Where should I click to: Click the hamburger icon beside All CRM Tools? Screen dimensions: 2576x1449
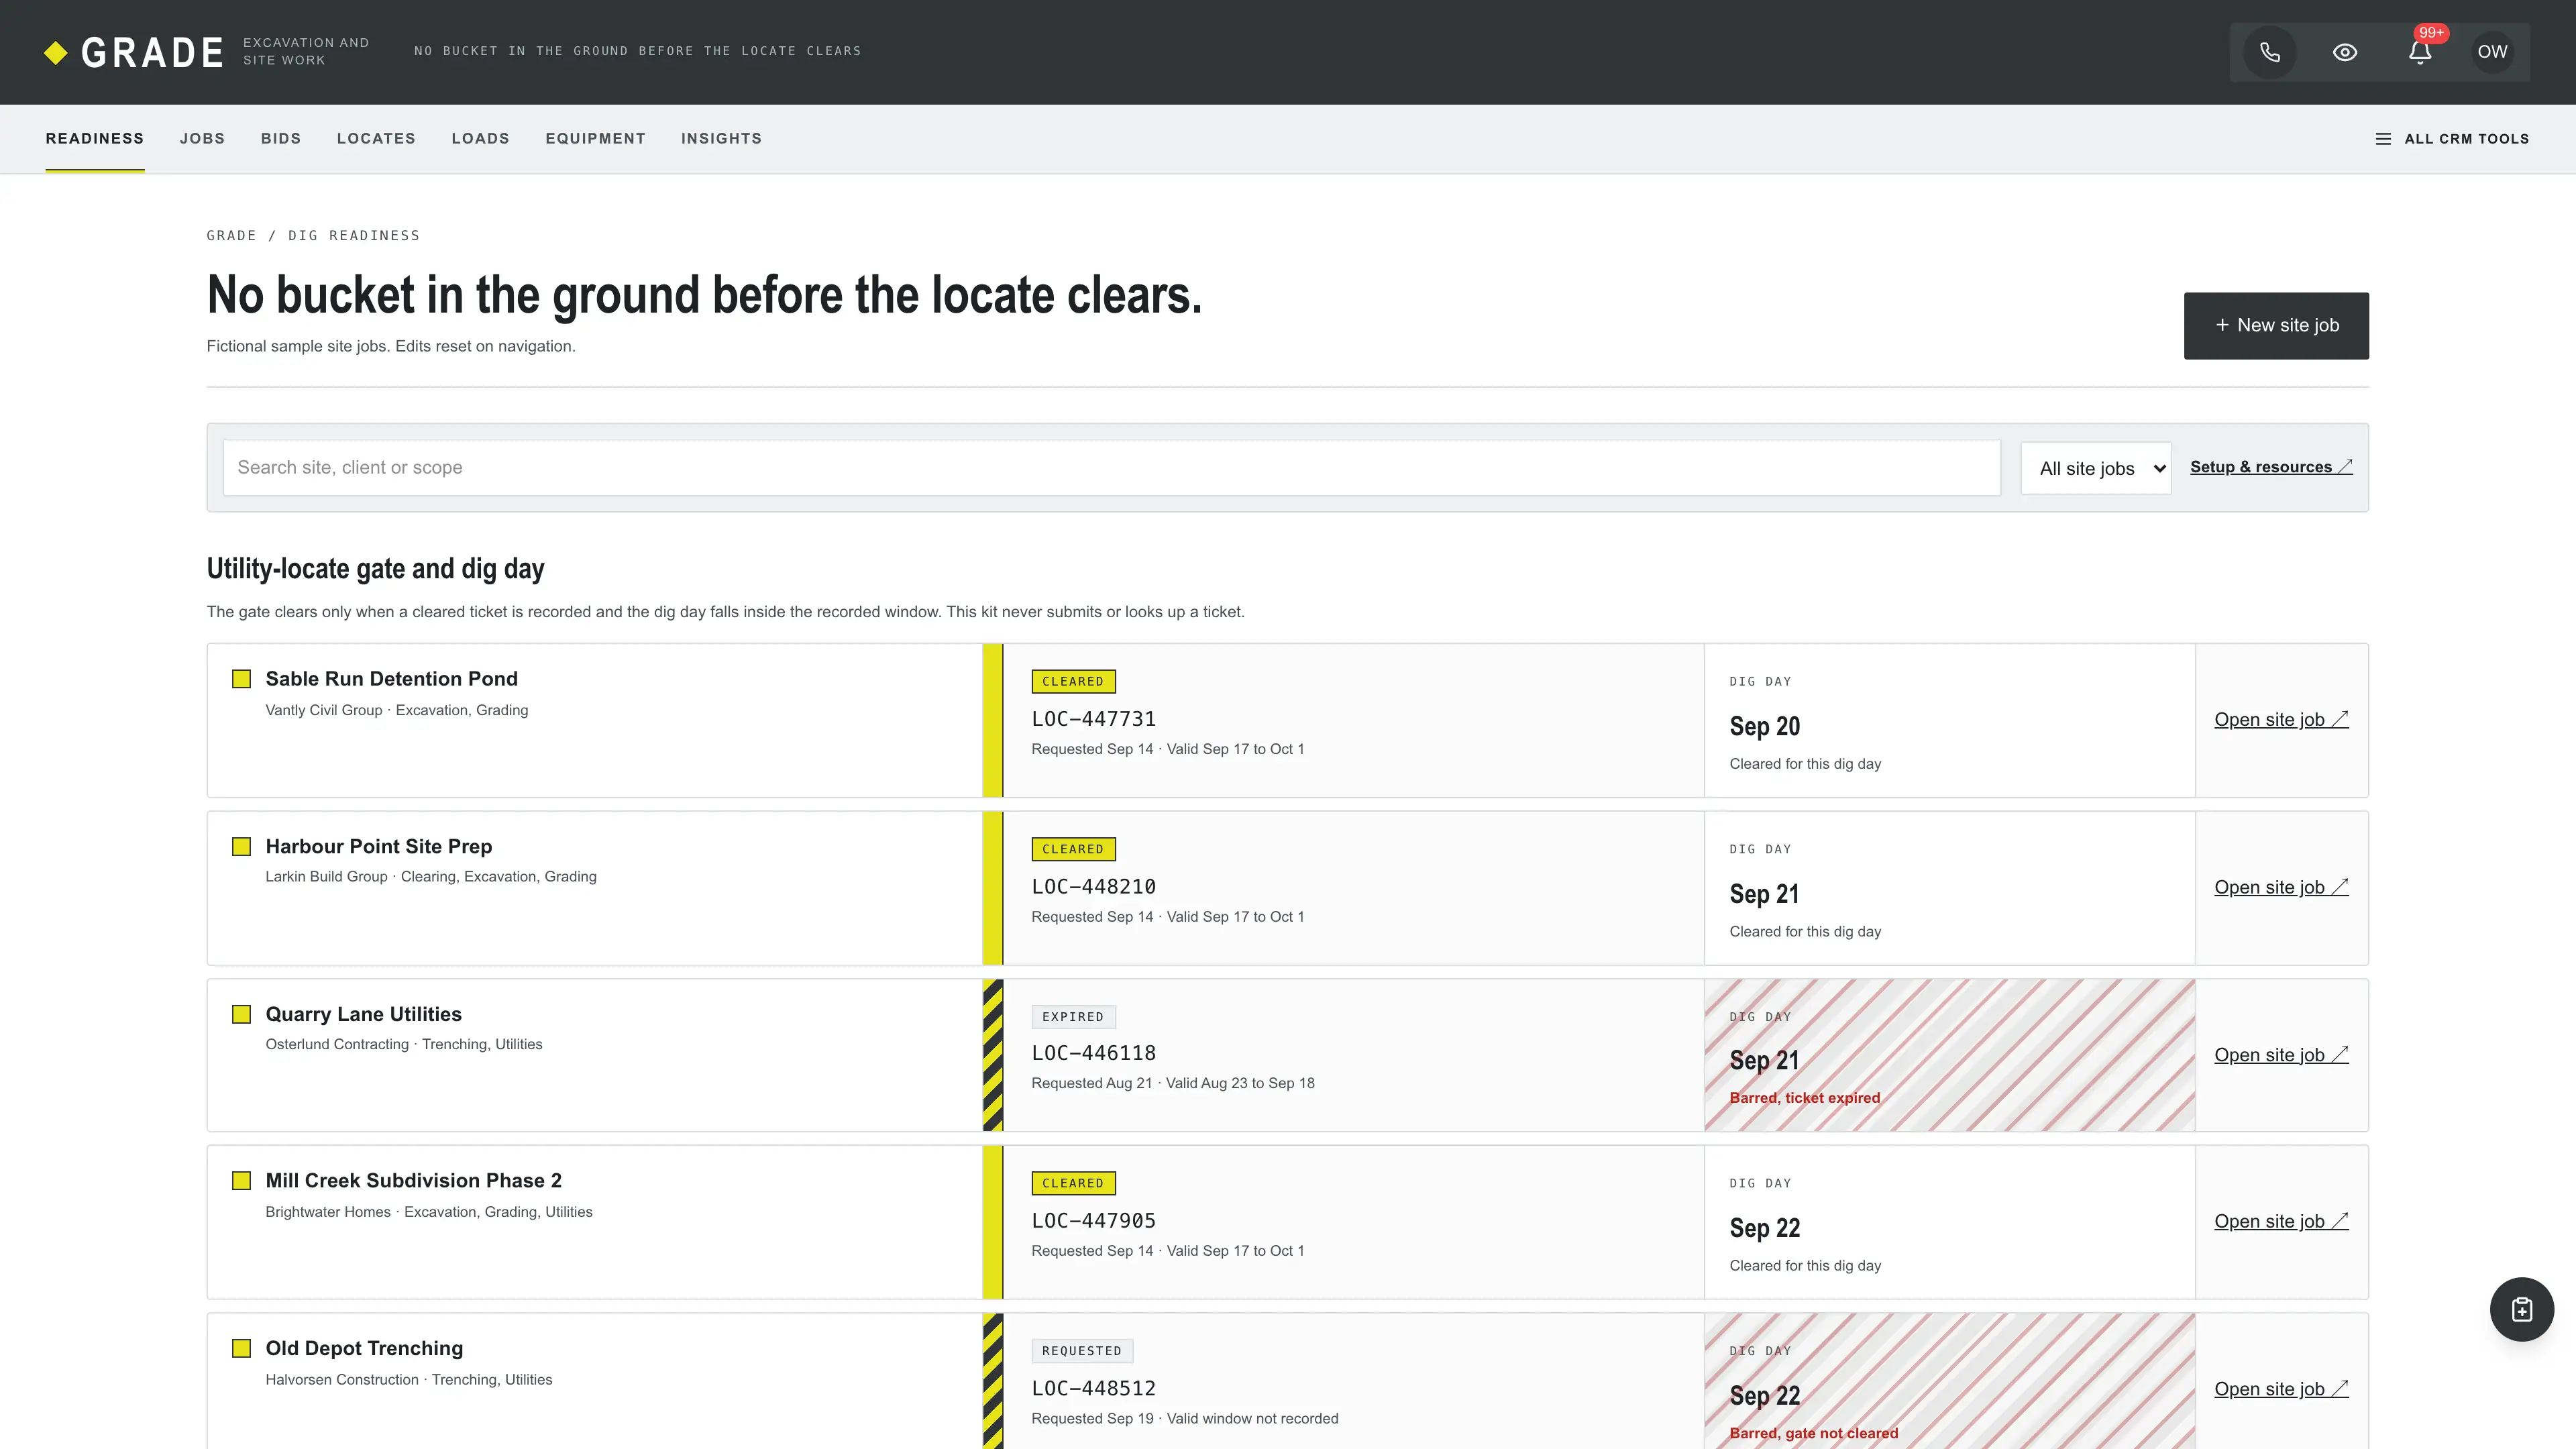[2383, 139]
